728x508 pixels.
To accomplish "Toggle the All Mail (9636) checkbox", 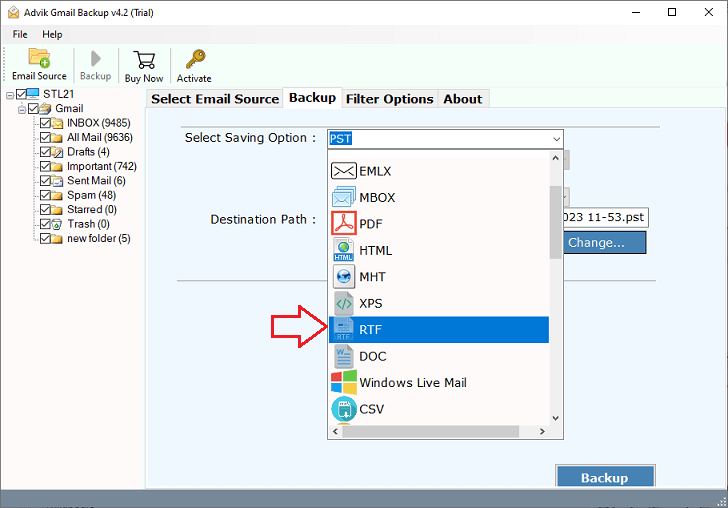I will (x=45, y=137).
